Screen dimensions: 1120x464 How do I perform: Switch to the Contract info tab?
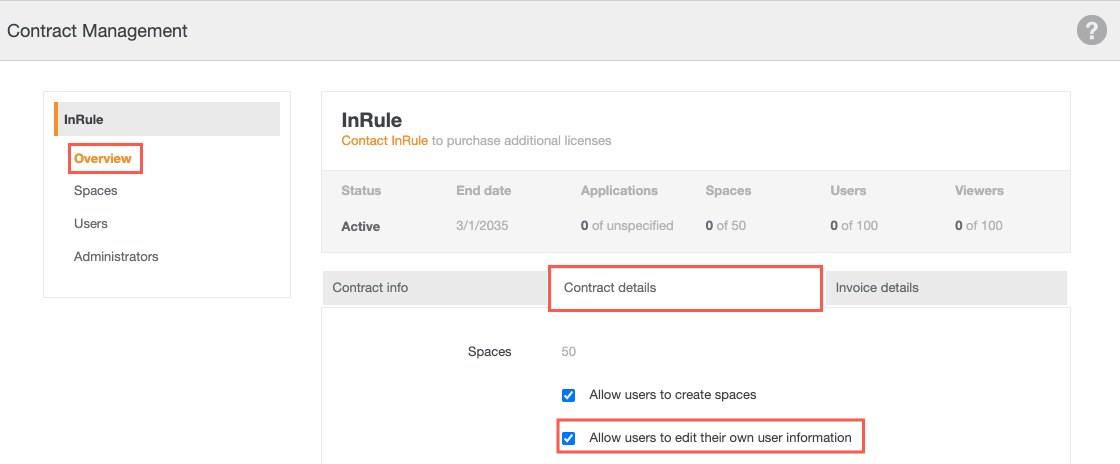coord(371,287)
